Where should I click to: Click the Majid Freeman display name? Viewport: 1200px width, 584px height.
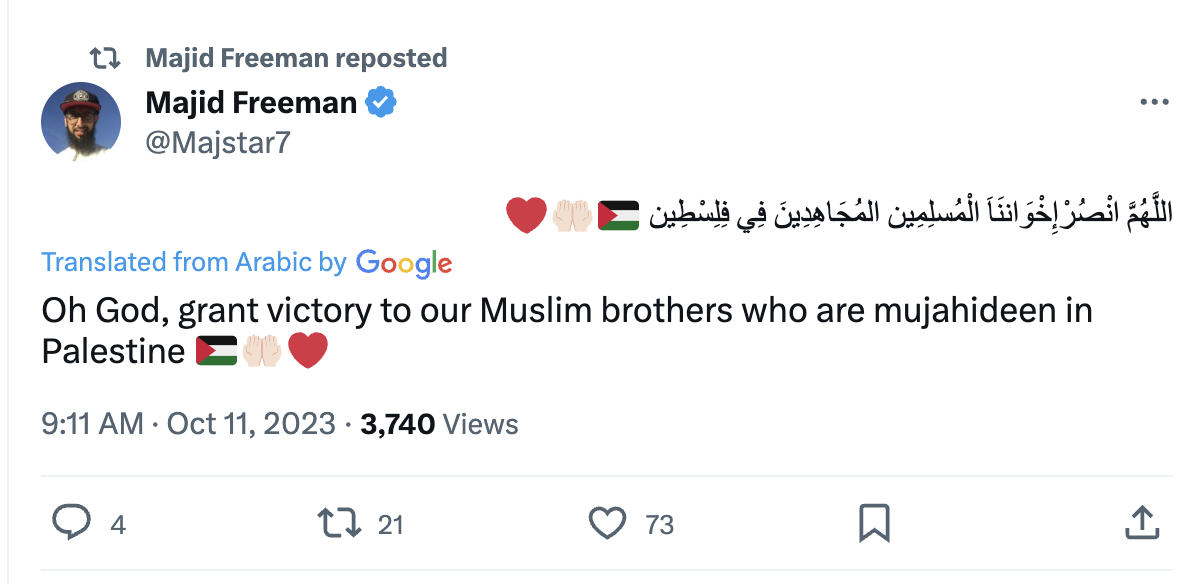pos(251,102)
